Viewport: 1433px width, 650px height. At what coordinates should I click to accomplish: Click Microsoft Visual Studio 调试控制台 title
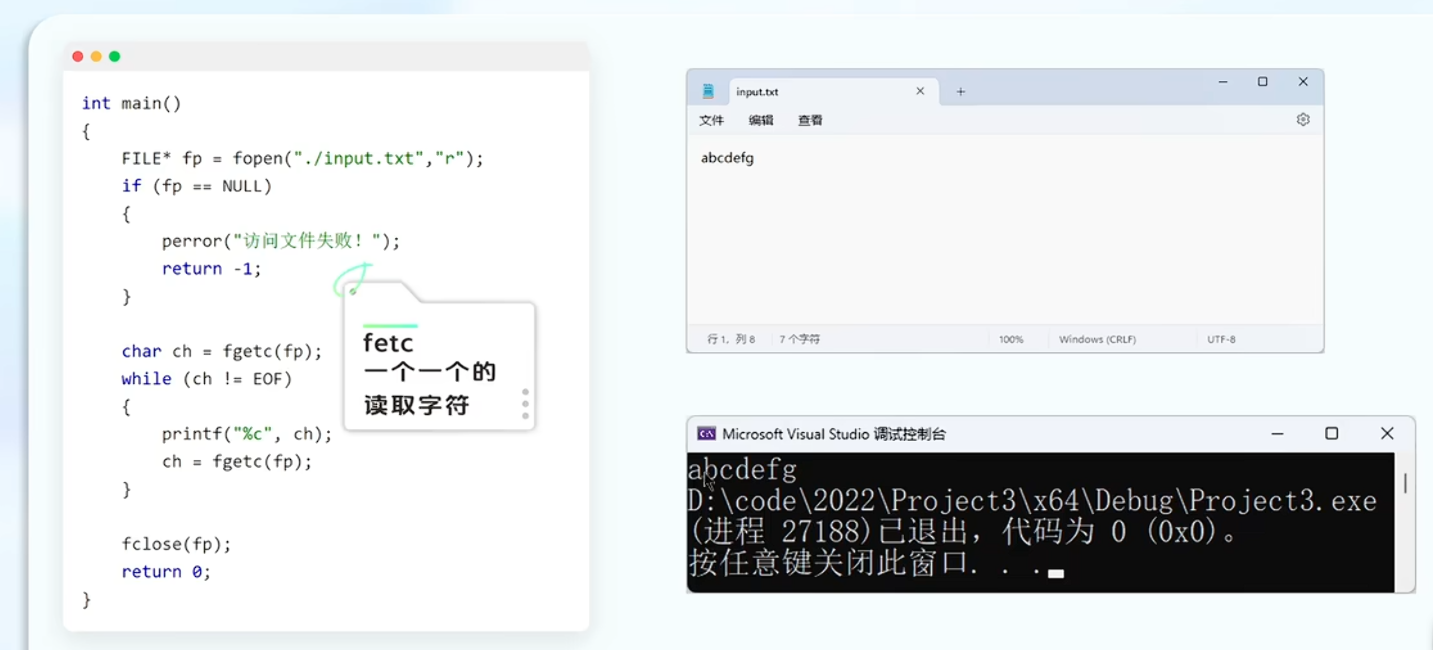[834, 434]
